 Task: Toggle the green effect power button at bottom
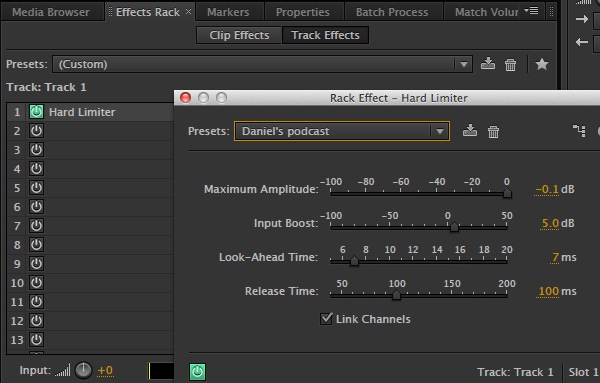point(197,372)
